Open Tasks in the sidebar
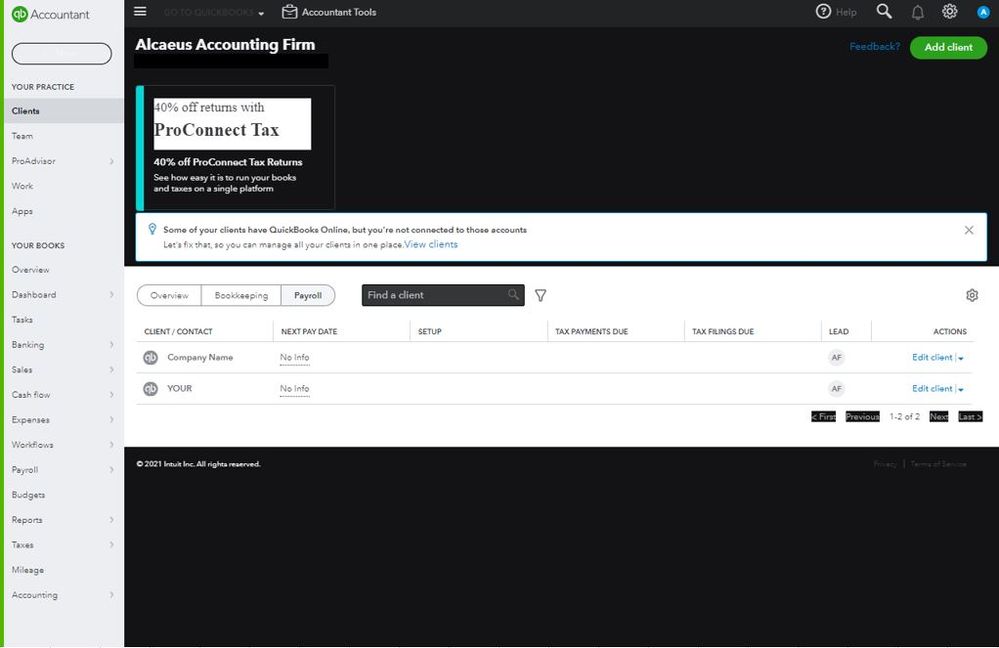The width and height of the screenshot is (999, 648). [x=22, y=320]
